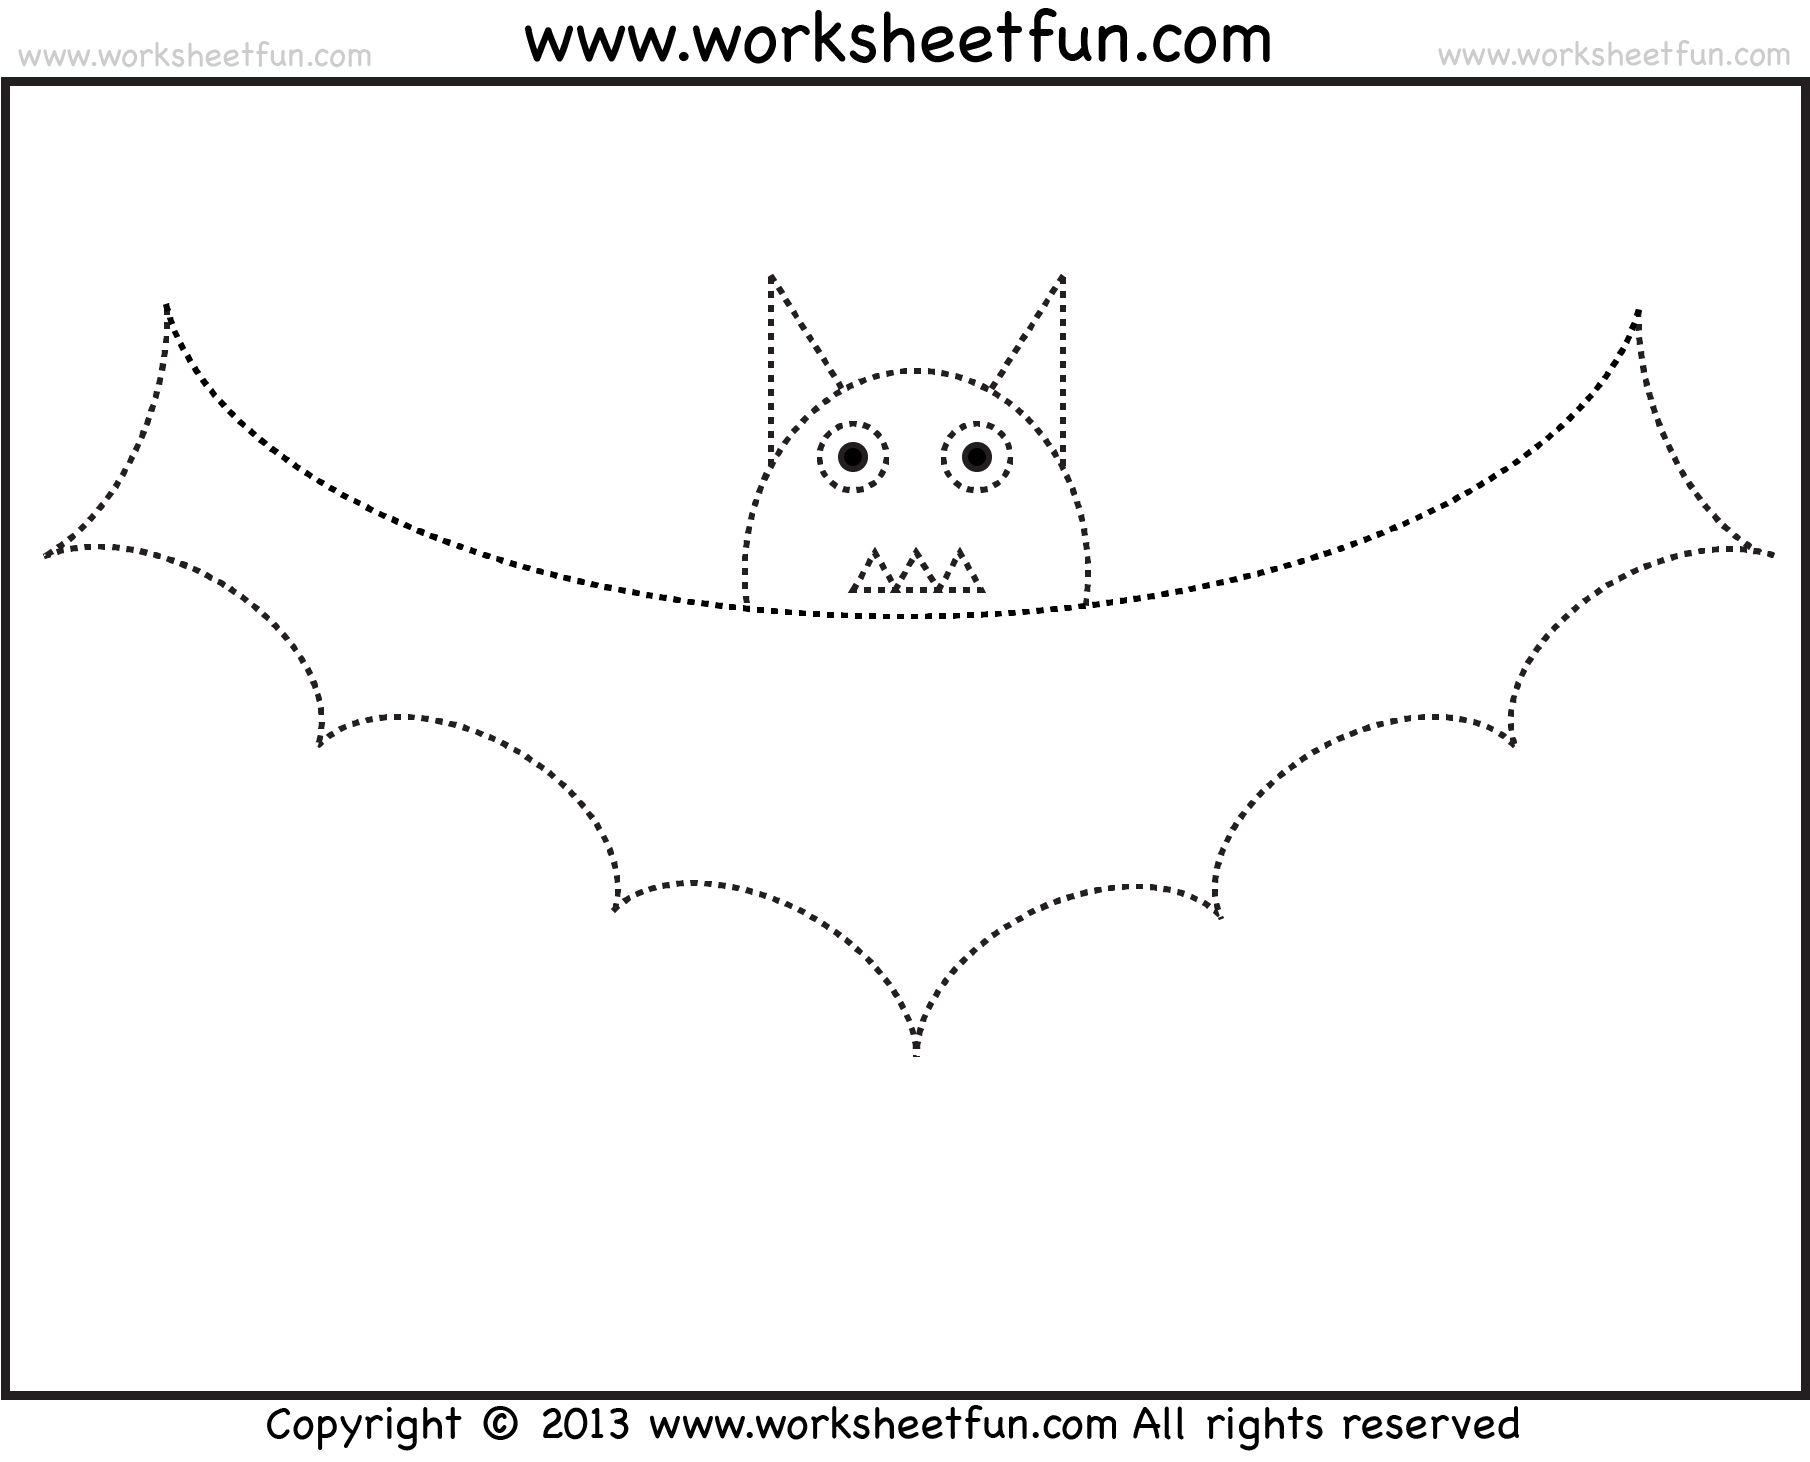Click the "All rights reserved" text
This screenshot has width=1810, height=1462.
click(x=1325, y=1423)
